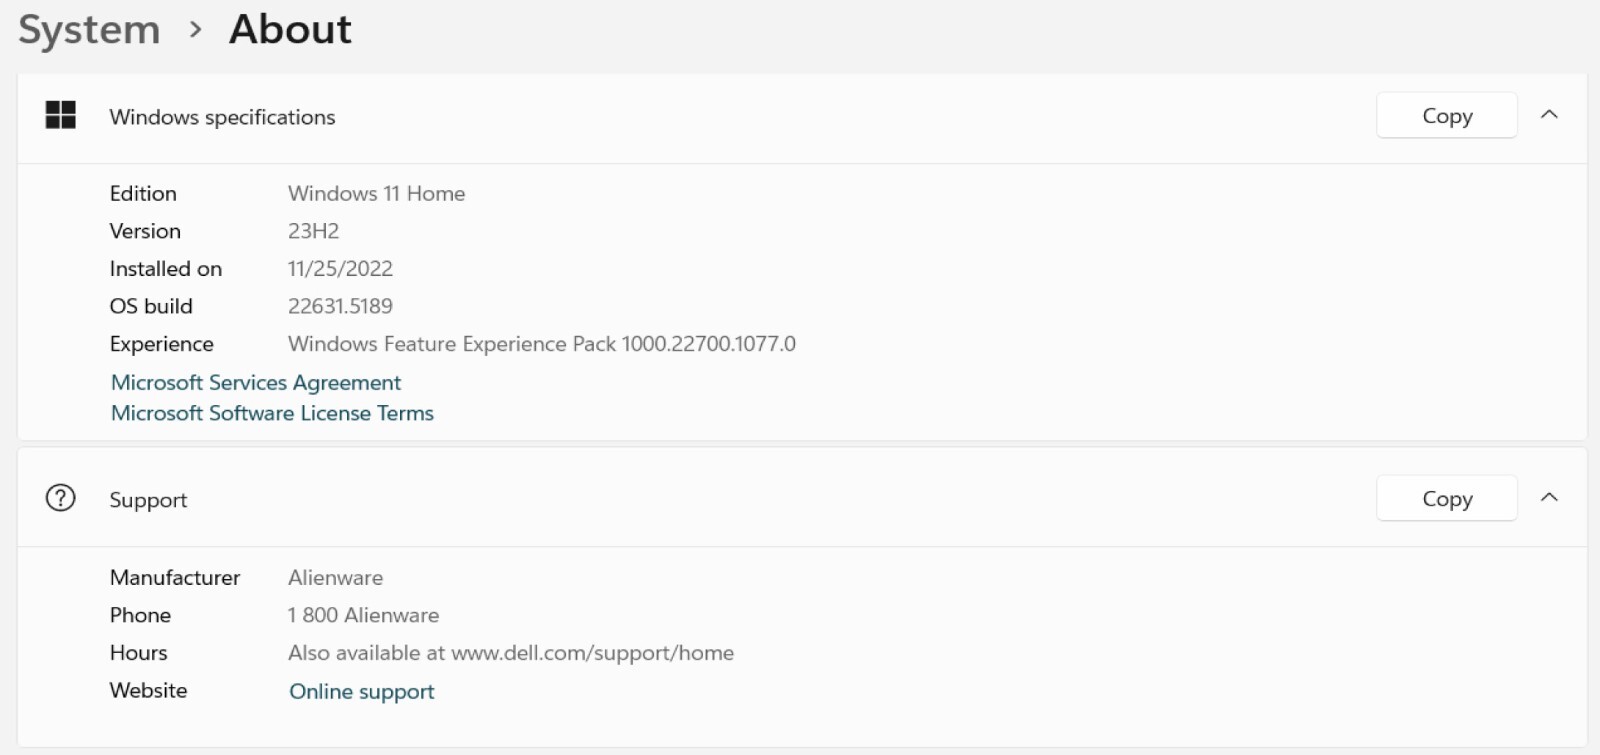The width and height of the screenshot is (1600, 755).
Task: Select the hours text mentioning www.dell.com/support/home
Action: [511, 653]
